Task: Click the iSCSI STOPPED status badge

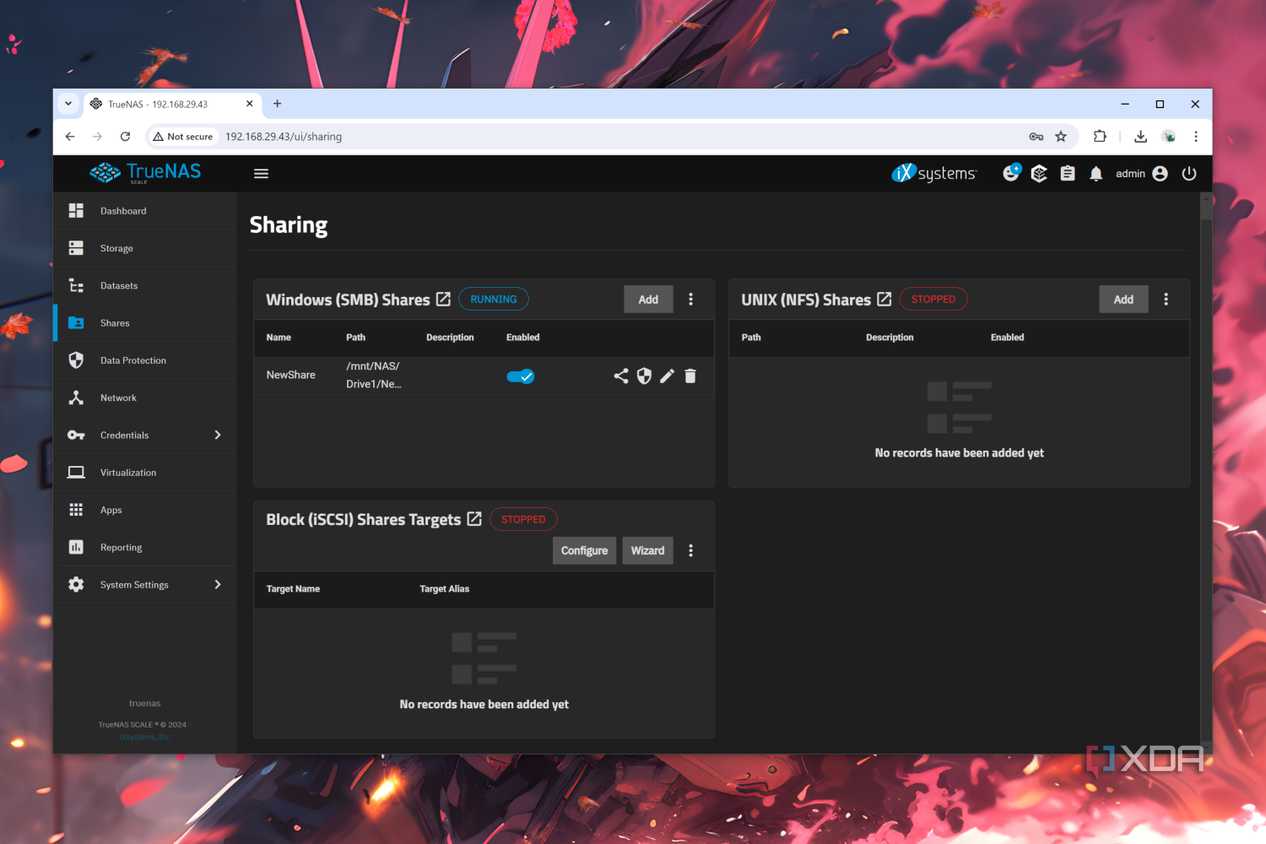Action: [523, 519]
